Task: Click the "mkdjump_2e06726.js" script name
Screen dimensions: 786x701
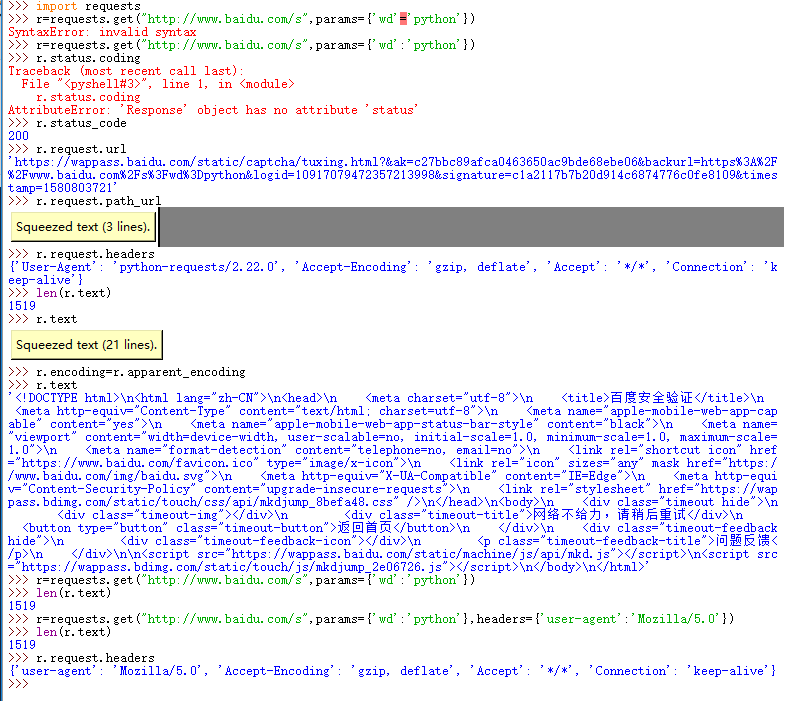Action: (378, 568)
